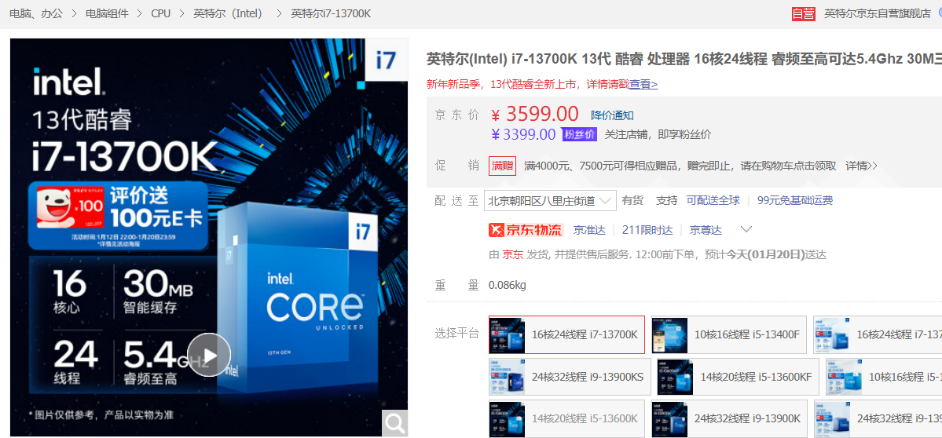Click the red 满赠 promotion tag
This screenshot has height=438, width=942.
502,166
